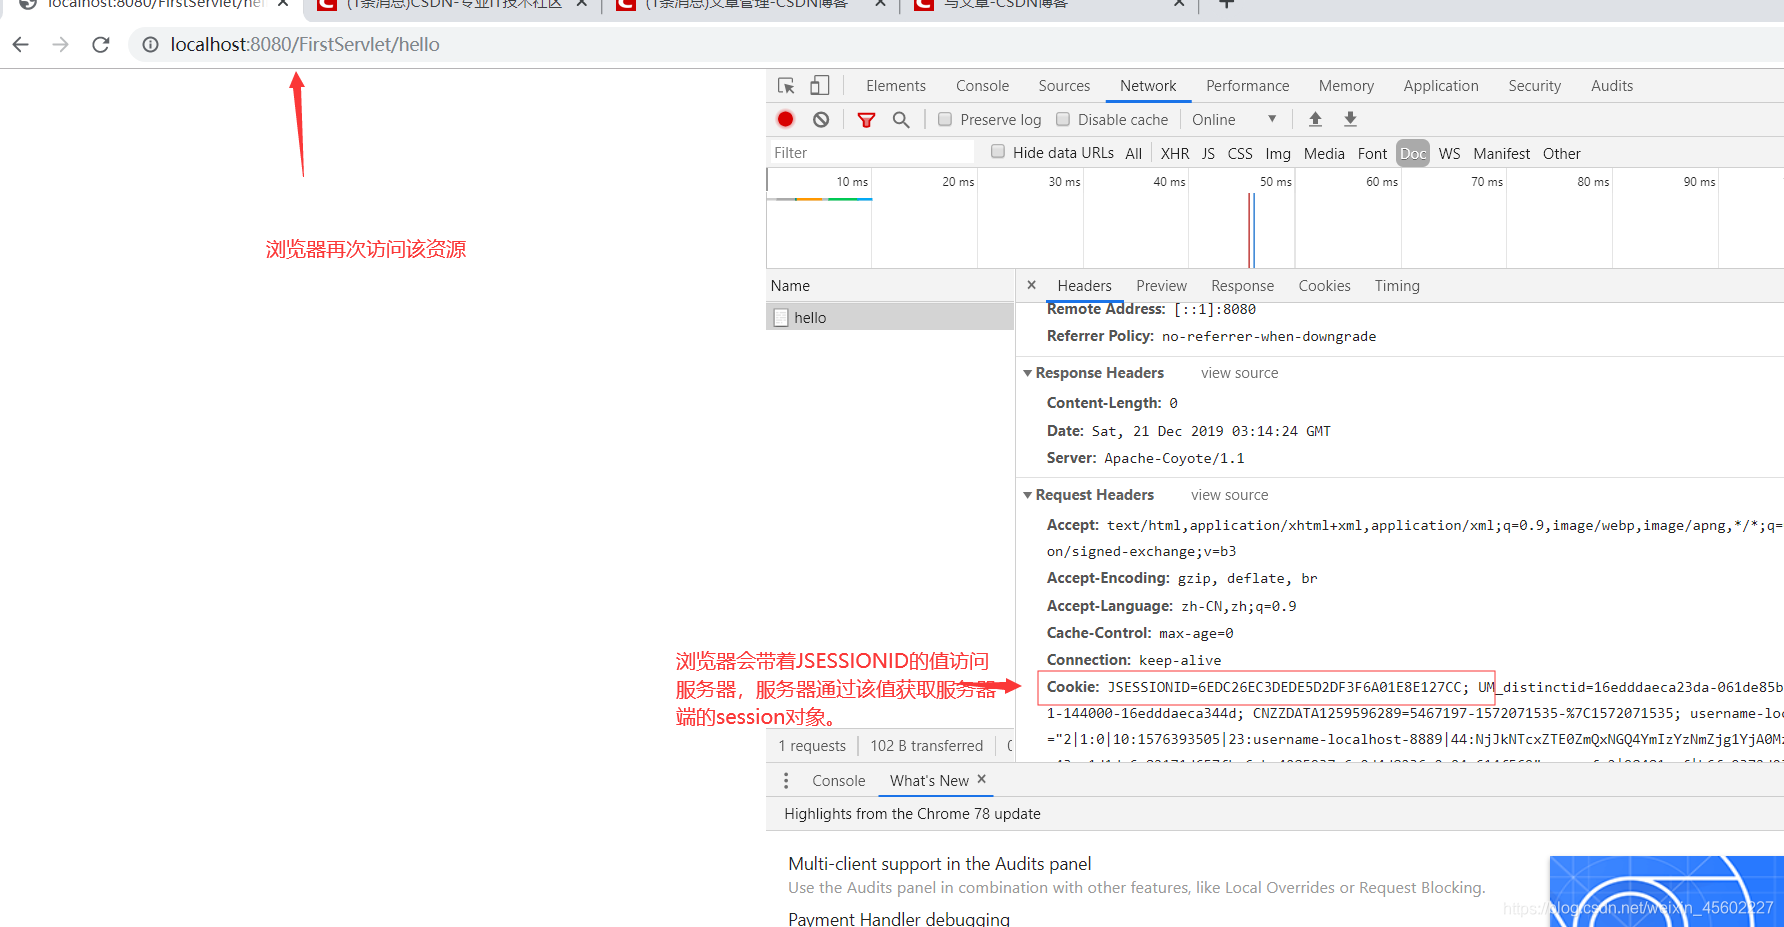Click the address bar URL localhost:8080/FirstServlet/hello

click(305, 44)
